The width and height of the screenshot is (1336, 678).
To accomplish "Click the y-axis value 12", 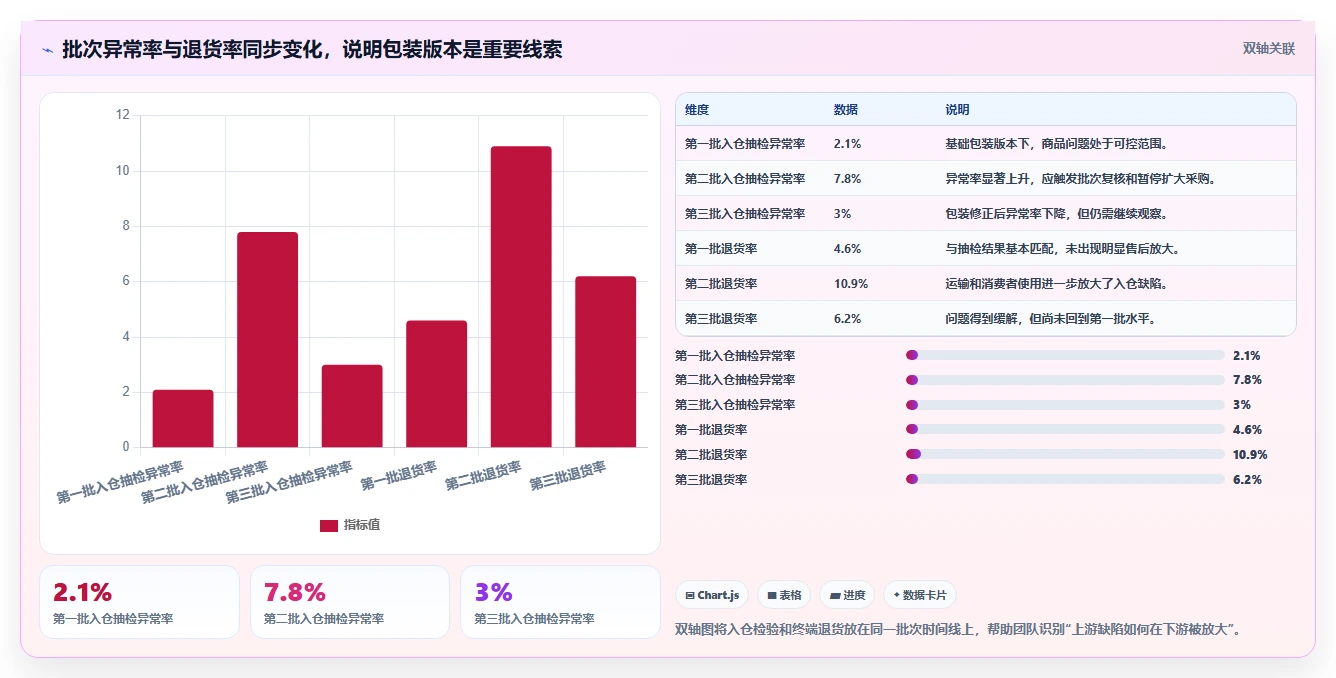I will click(x=123, y=115).
